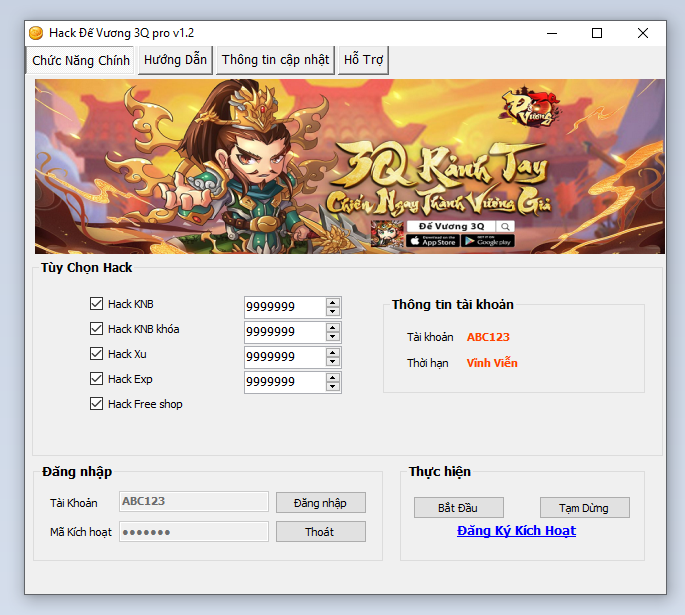Image resolution: width=685 pixels, height=615 pixels.
Task: Click the App Store badge in banner
Action: point(433,241)
